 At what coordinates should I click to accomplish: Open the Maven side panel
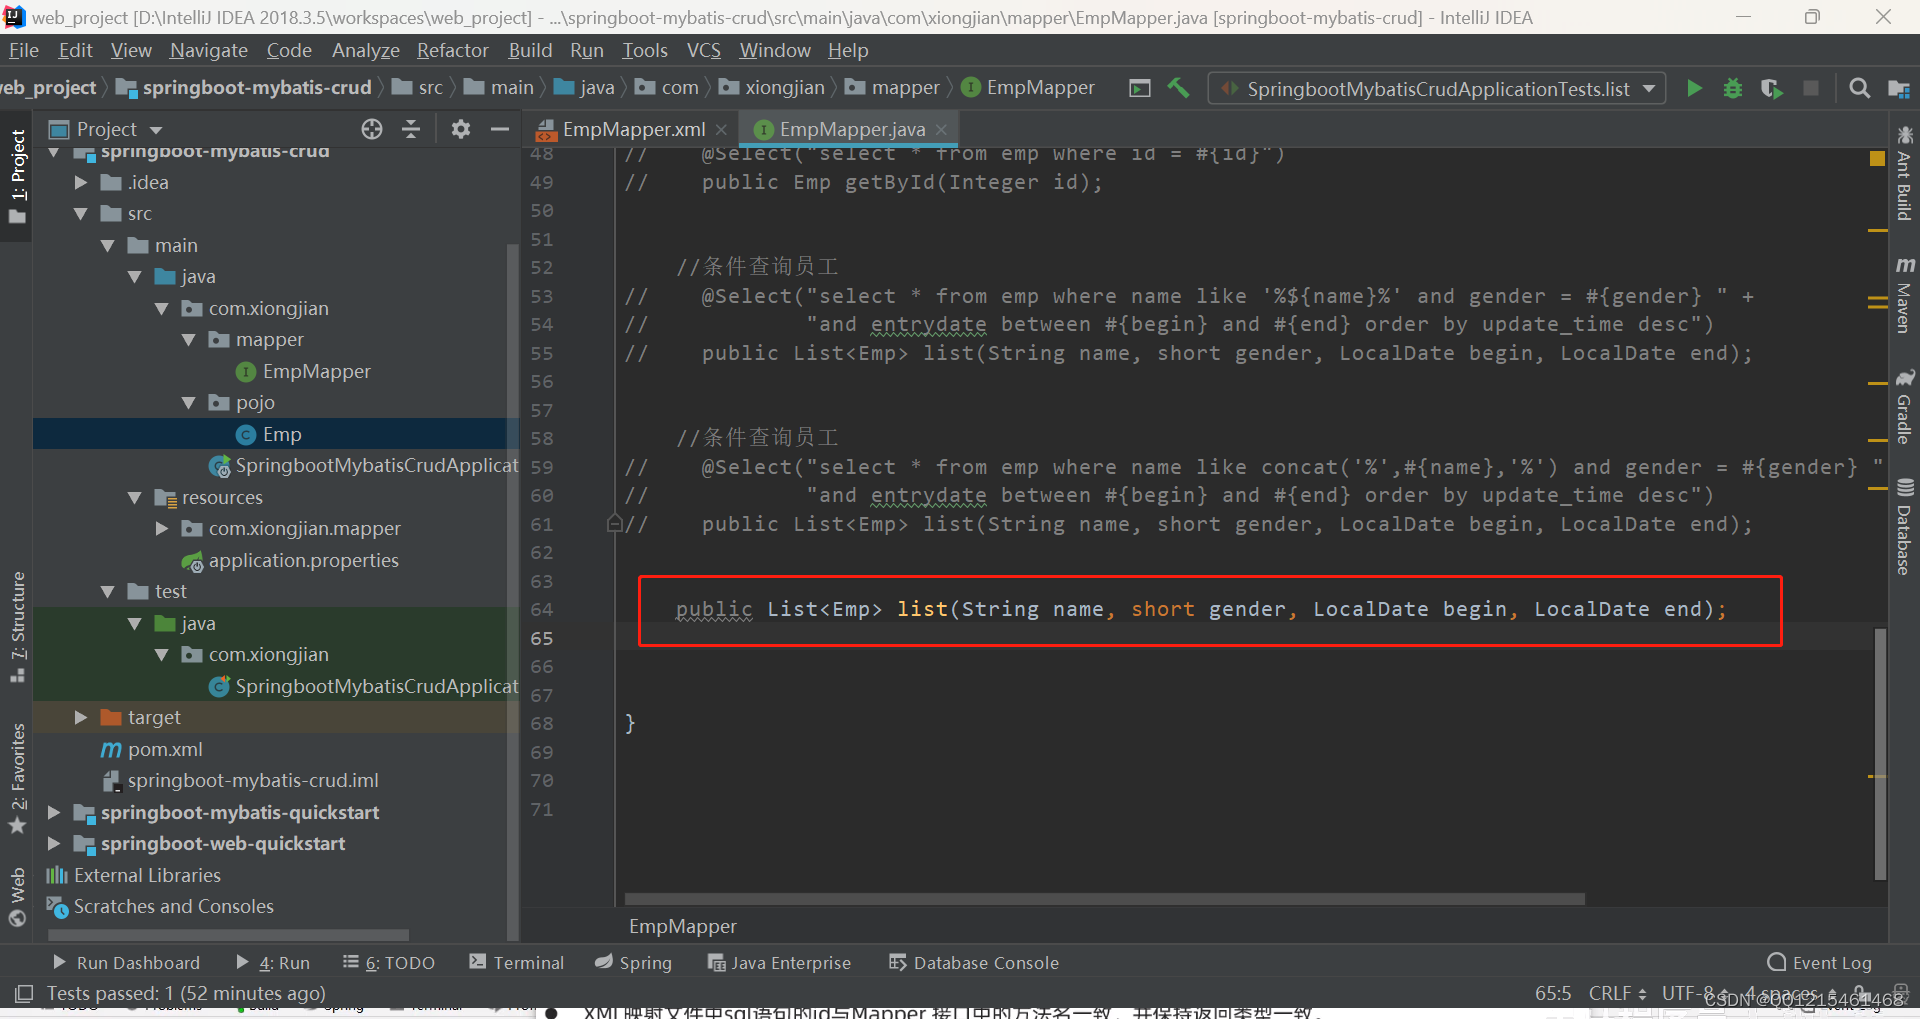(1904, 295)
